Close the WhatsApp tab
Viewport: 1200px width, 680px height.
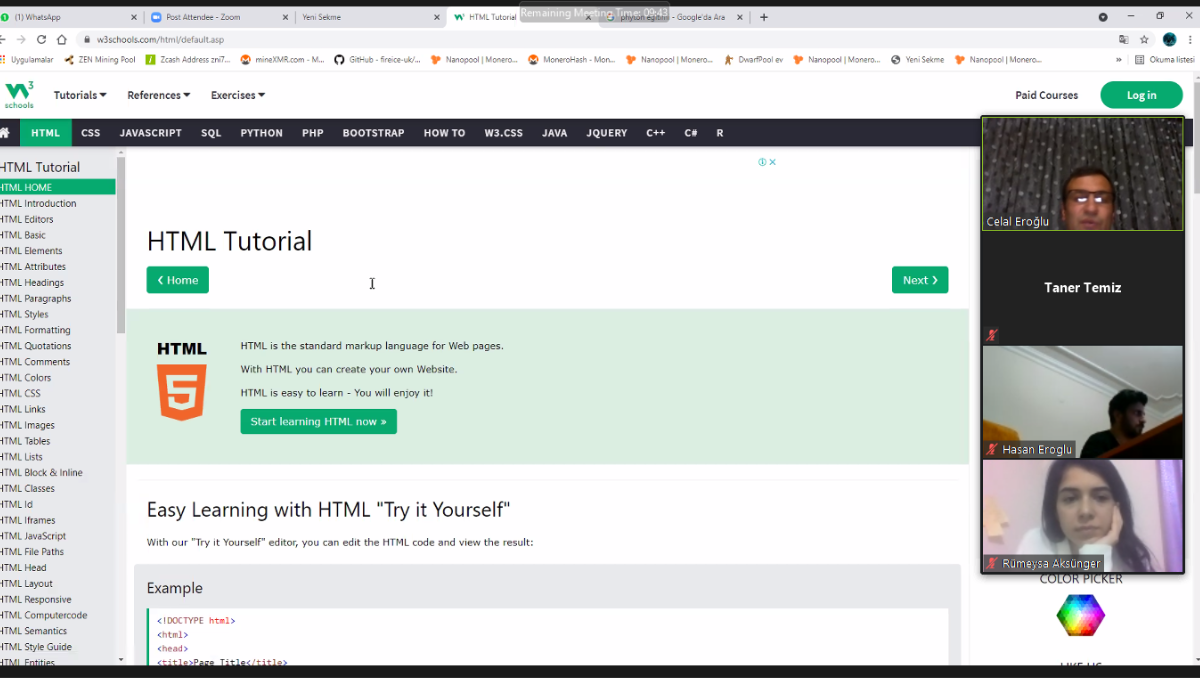135,17
